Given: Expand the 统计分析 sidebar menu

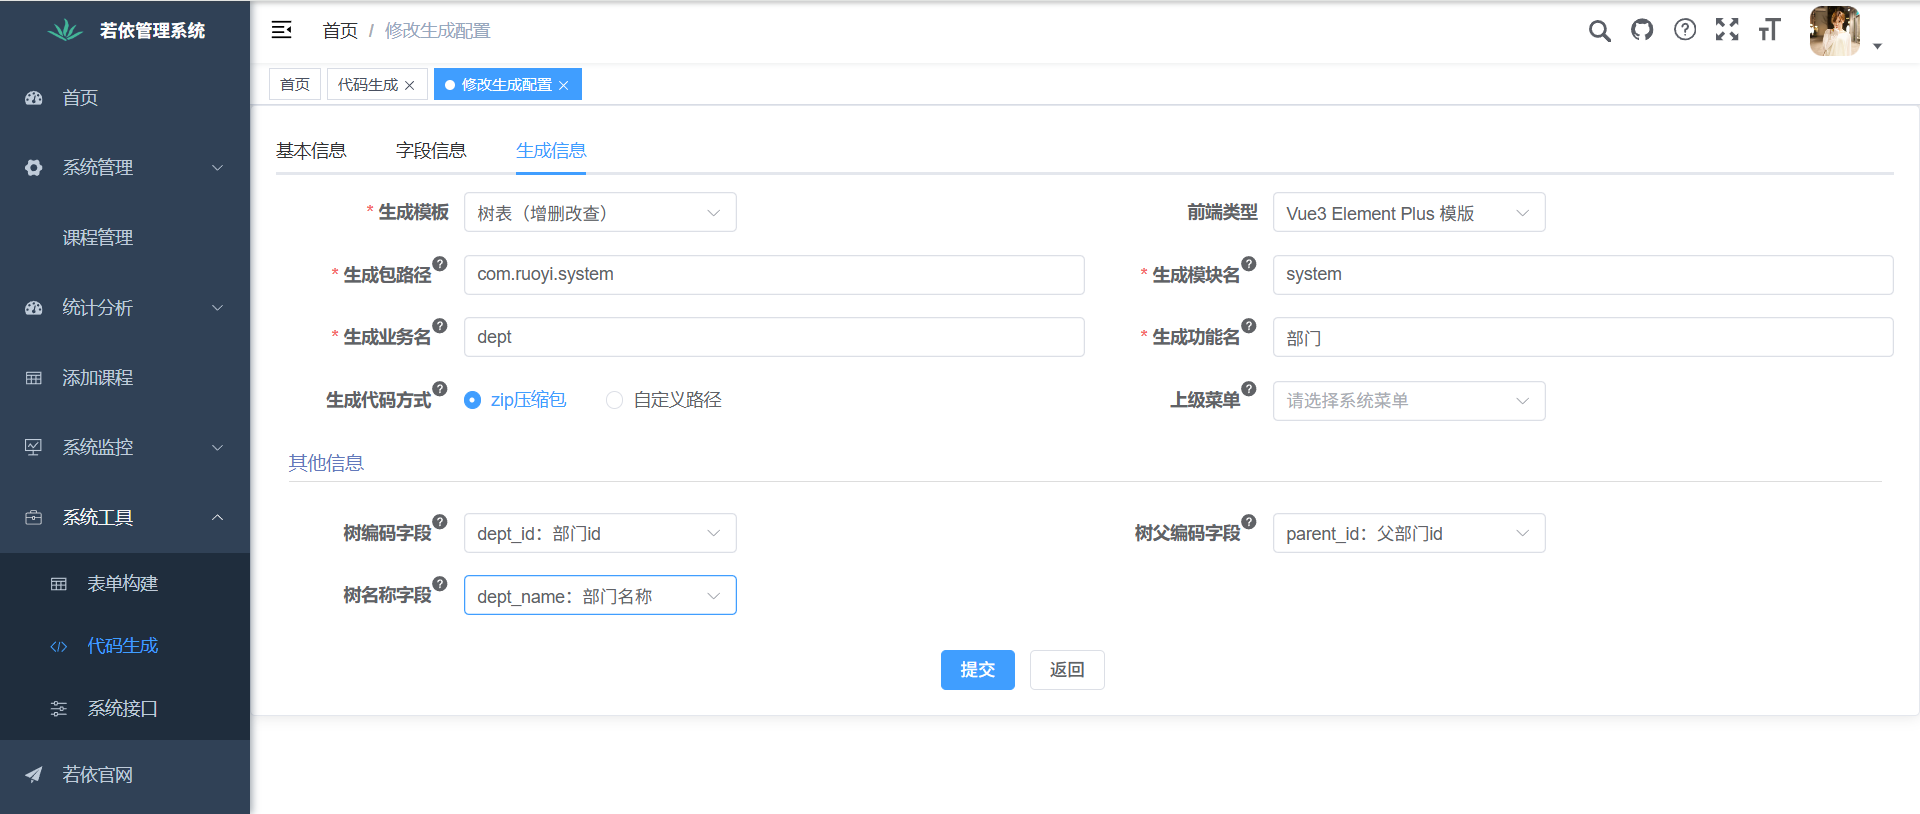Looking at the screenshot, I should (x=125, y=308).
